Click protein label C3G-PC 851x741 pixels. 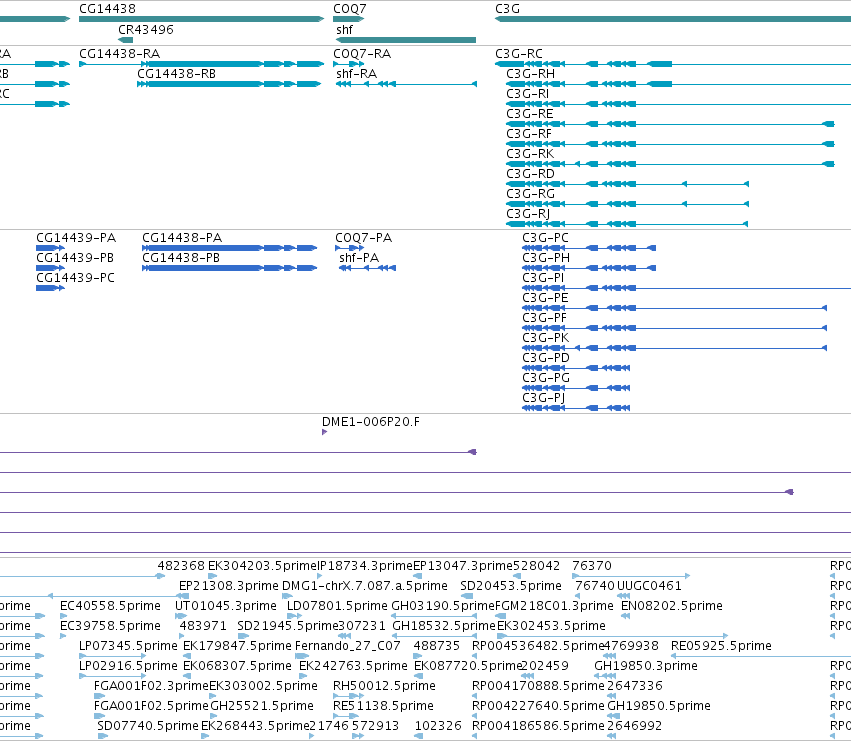tap(545, 237)
